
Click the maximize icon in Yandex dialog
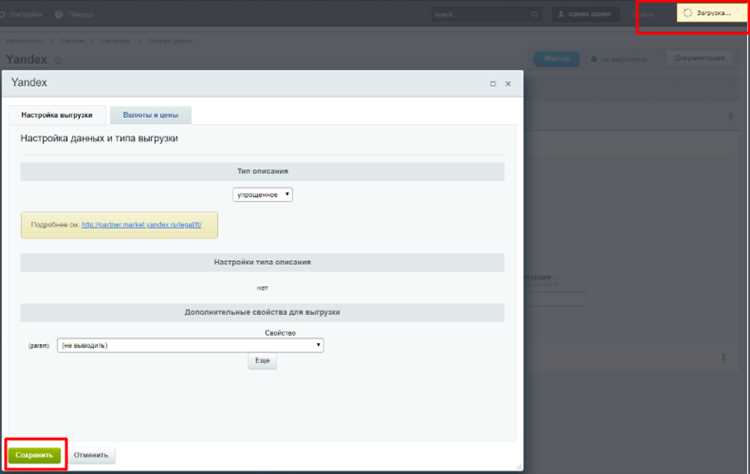(x=493, y=84)
